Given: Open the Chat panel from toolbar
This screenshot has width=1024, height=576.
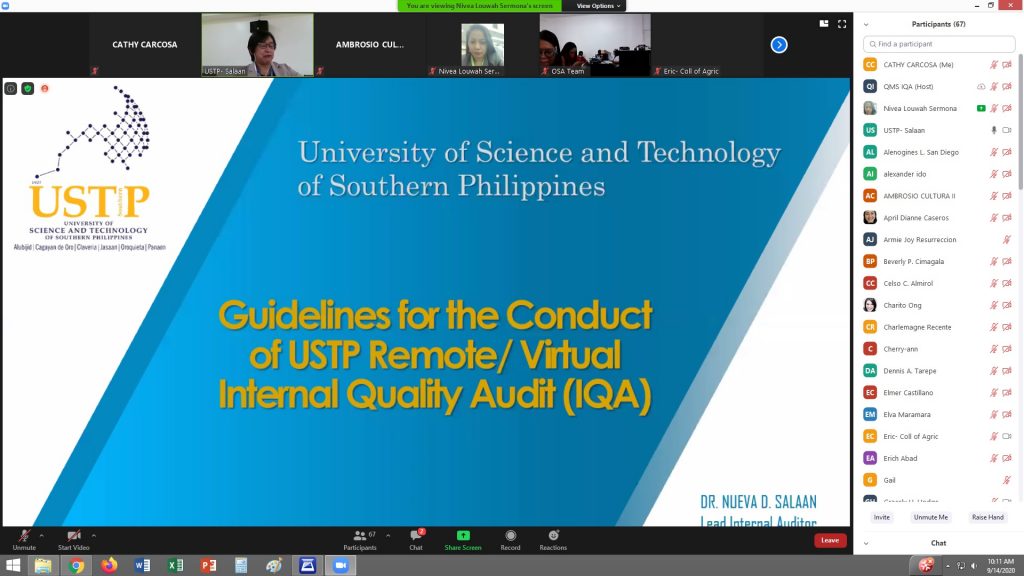Looking at the screenshot, I should 416,539.
